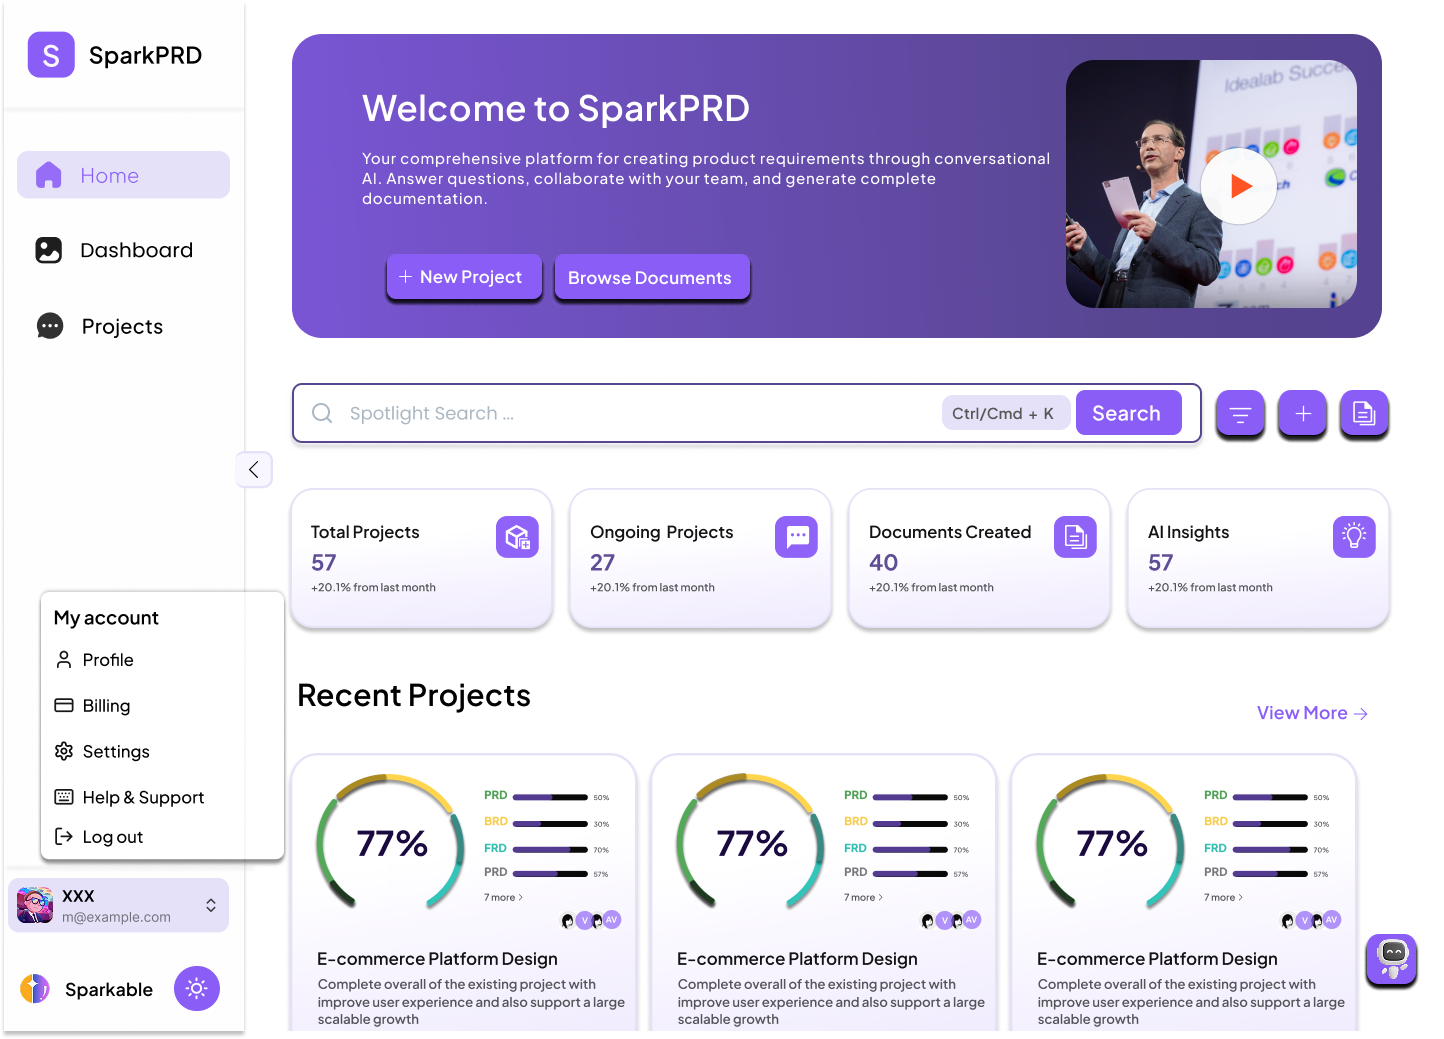Open the View More link

[x=1311, y=713]
